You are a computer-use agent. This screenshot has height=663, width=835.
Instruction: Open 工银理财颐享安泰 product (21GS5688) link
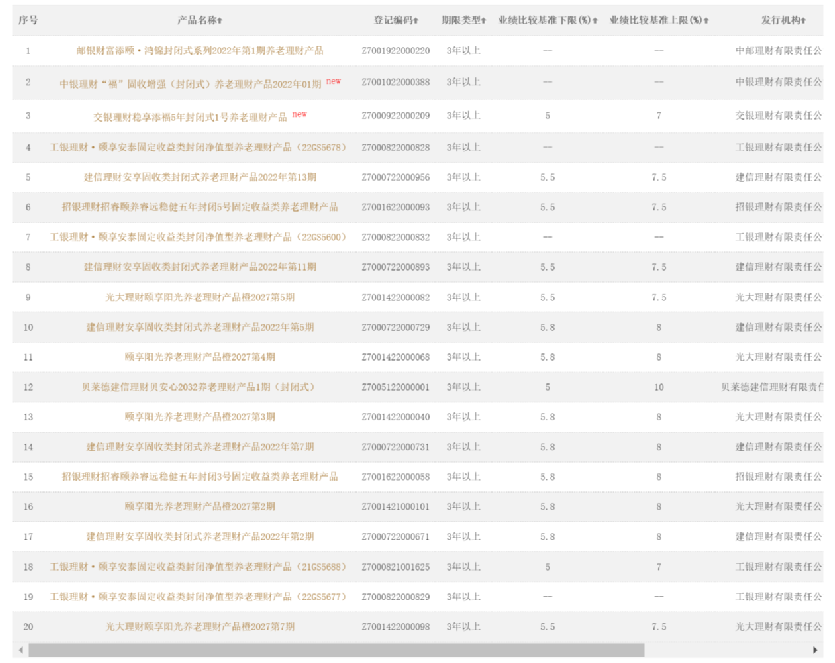pyautogui.click(x=198, y=567)
